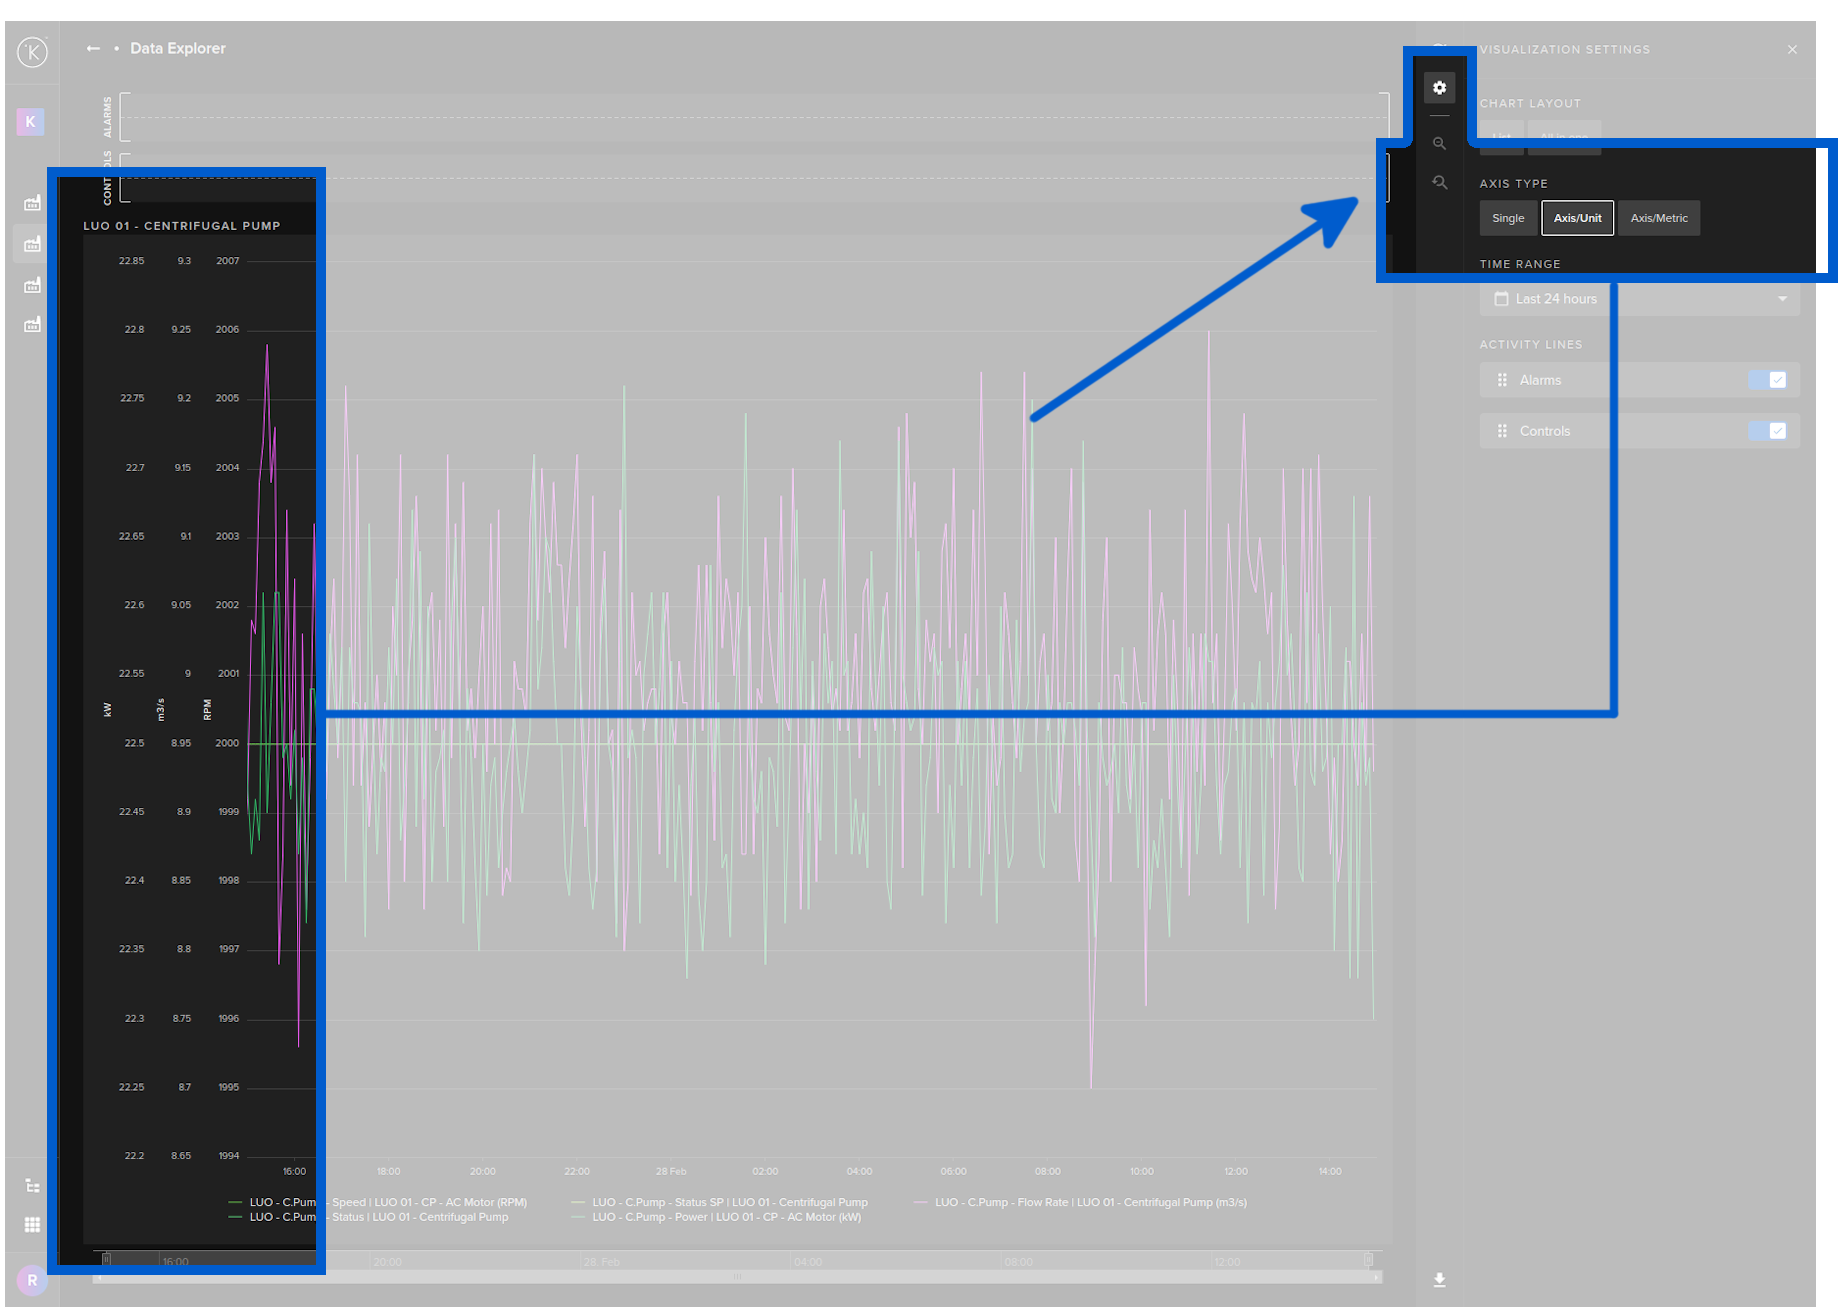The height and width of the screenshot is (1312, 1848).
Task: Open the R user avatar menu
Action: click(x=32, y=1280)
